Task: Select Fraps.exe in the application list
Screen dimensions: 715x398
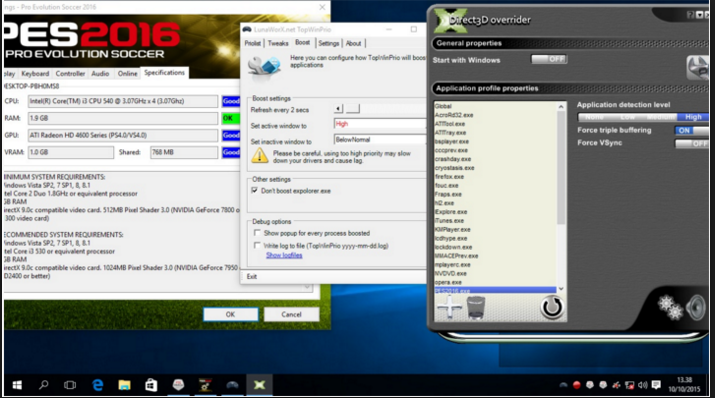Action: pos(495,194)
